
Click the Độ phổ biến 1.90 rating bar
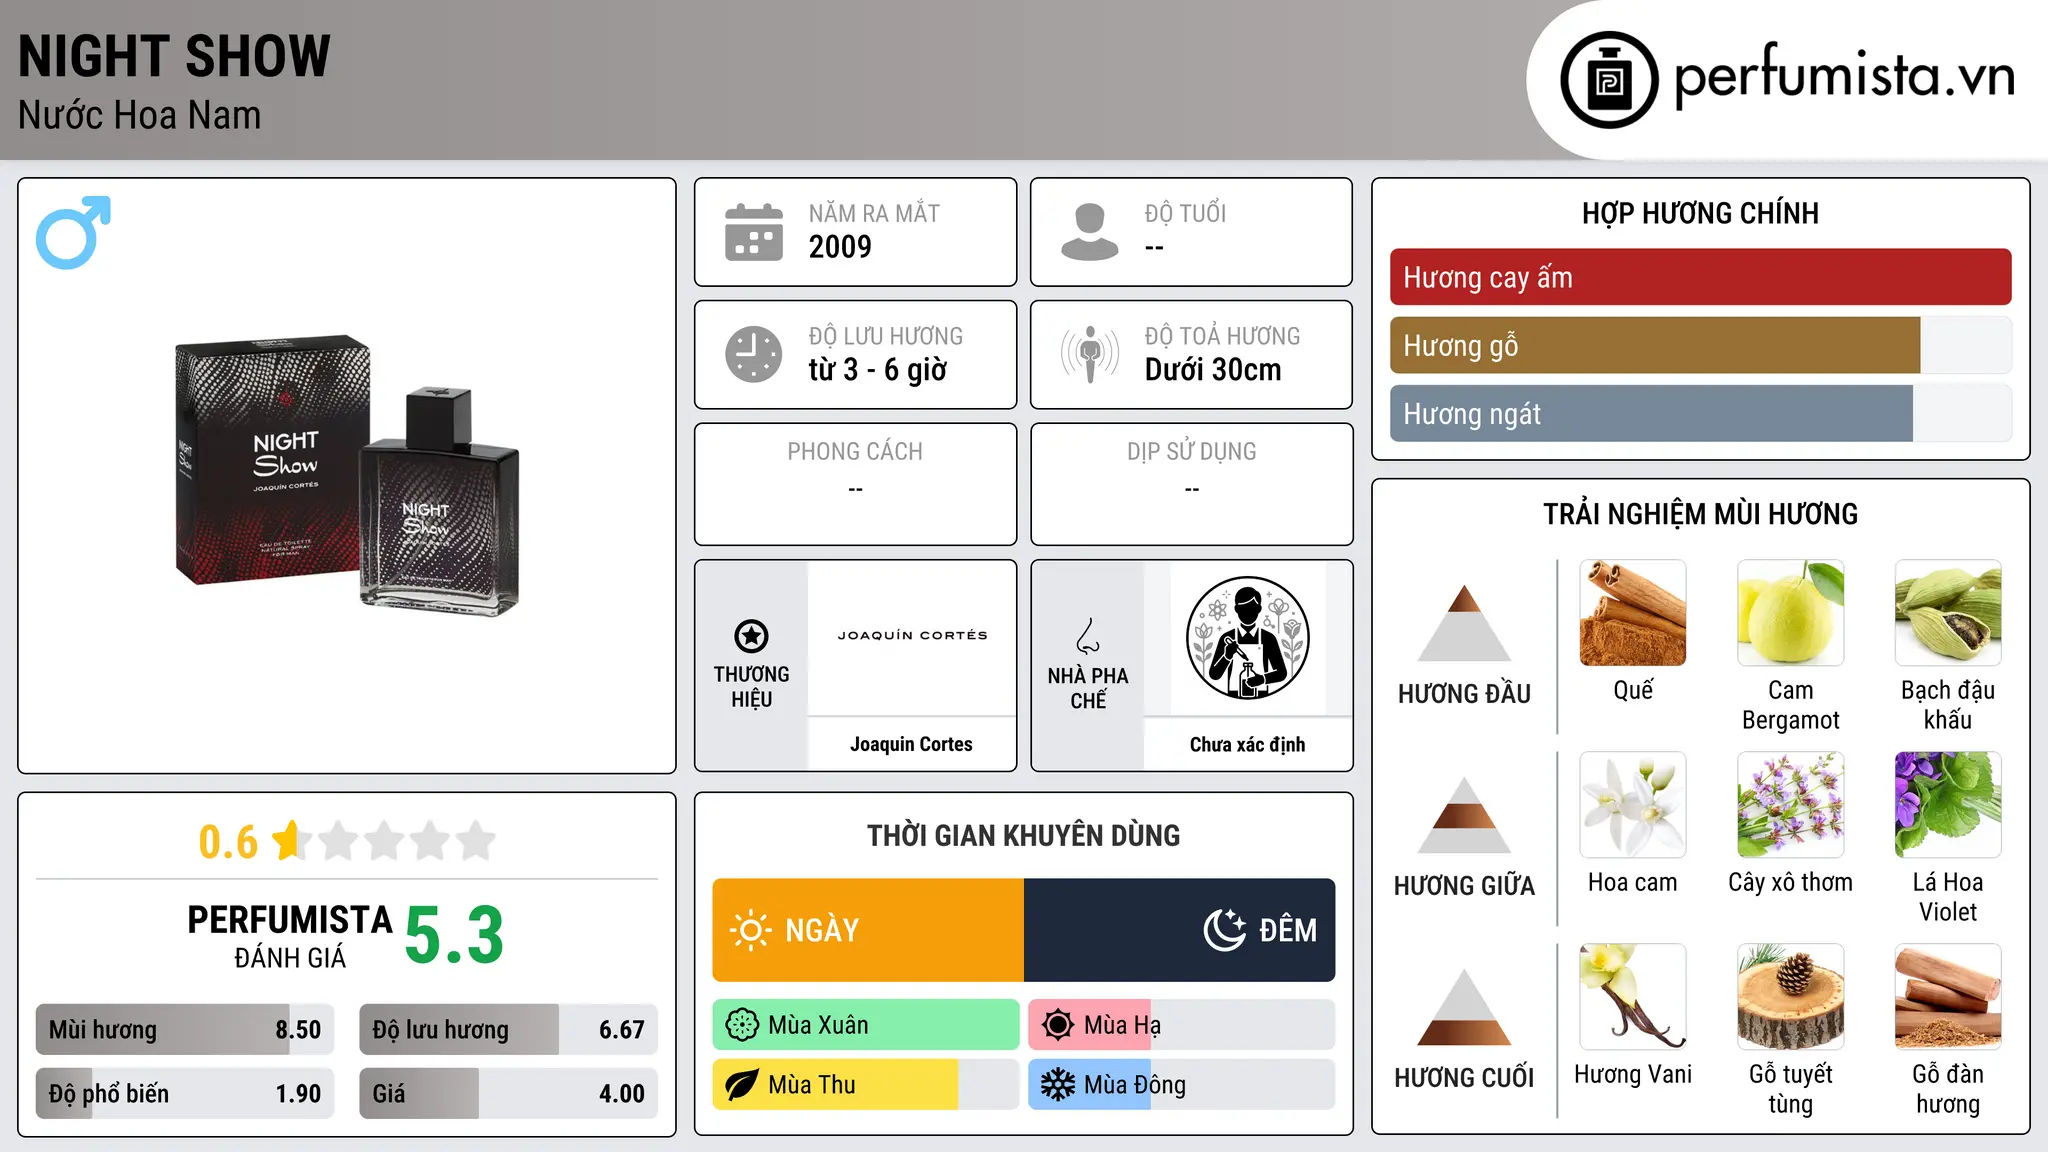pyautogui.click(x=185, y=1093)
